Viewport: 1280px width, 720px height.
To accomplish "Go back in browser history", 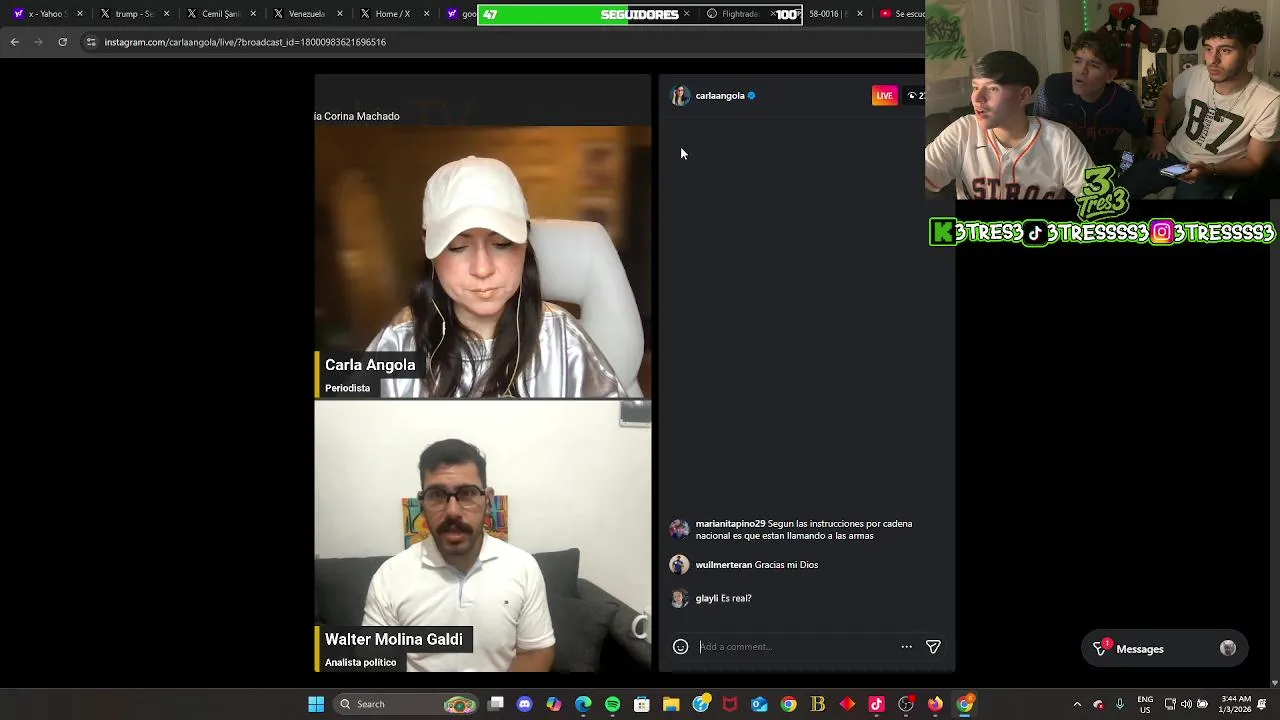I will 15,42.
